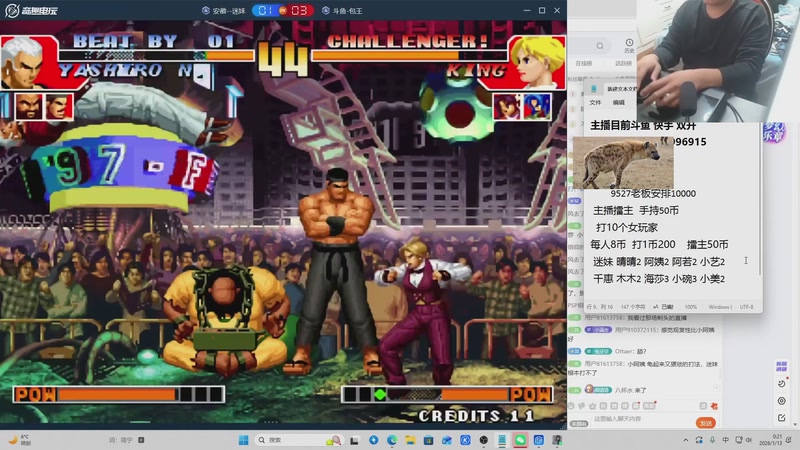Image resolution: width=800 pixels, height=450 pixels.
Task: Click the 01:03 score indicator in title bar
Action: pyautogui.click(x=283, y=11)
